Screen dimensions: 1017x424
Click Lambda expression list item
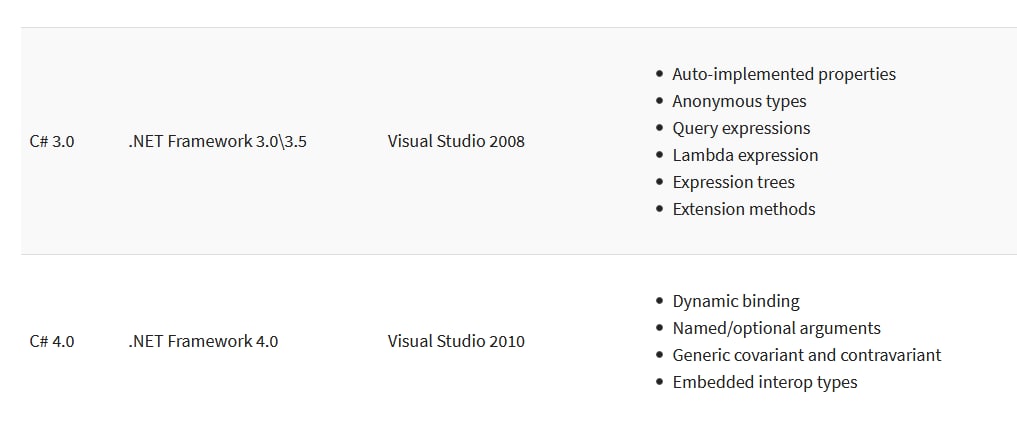point(745,156)
